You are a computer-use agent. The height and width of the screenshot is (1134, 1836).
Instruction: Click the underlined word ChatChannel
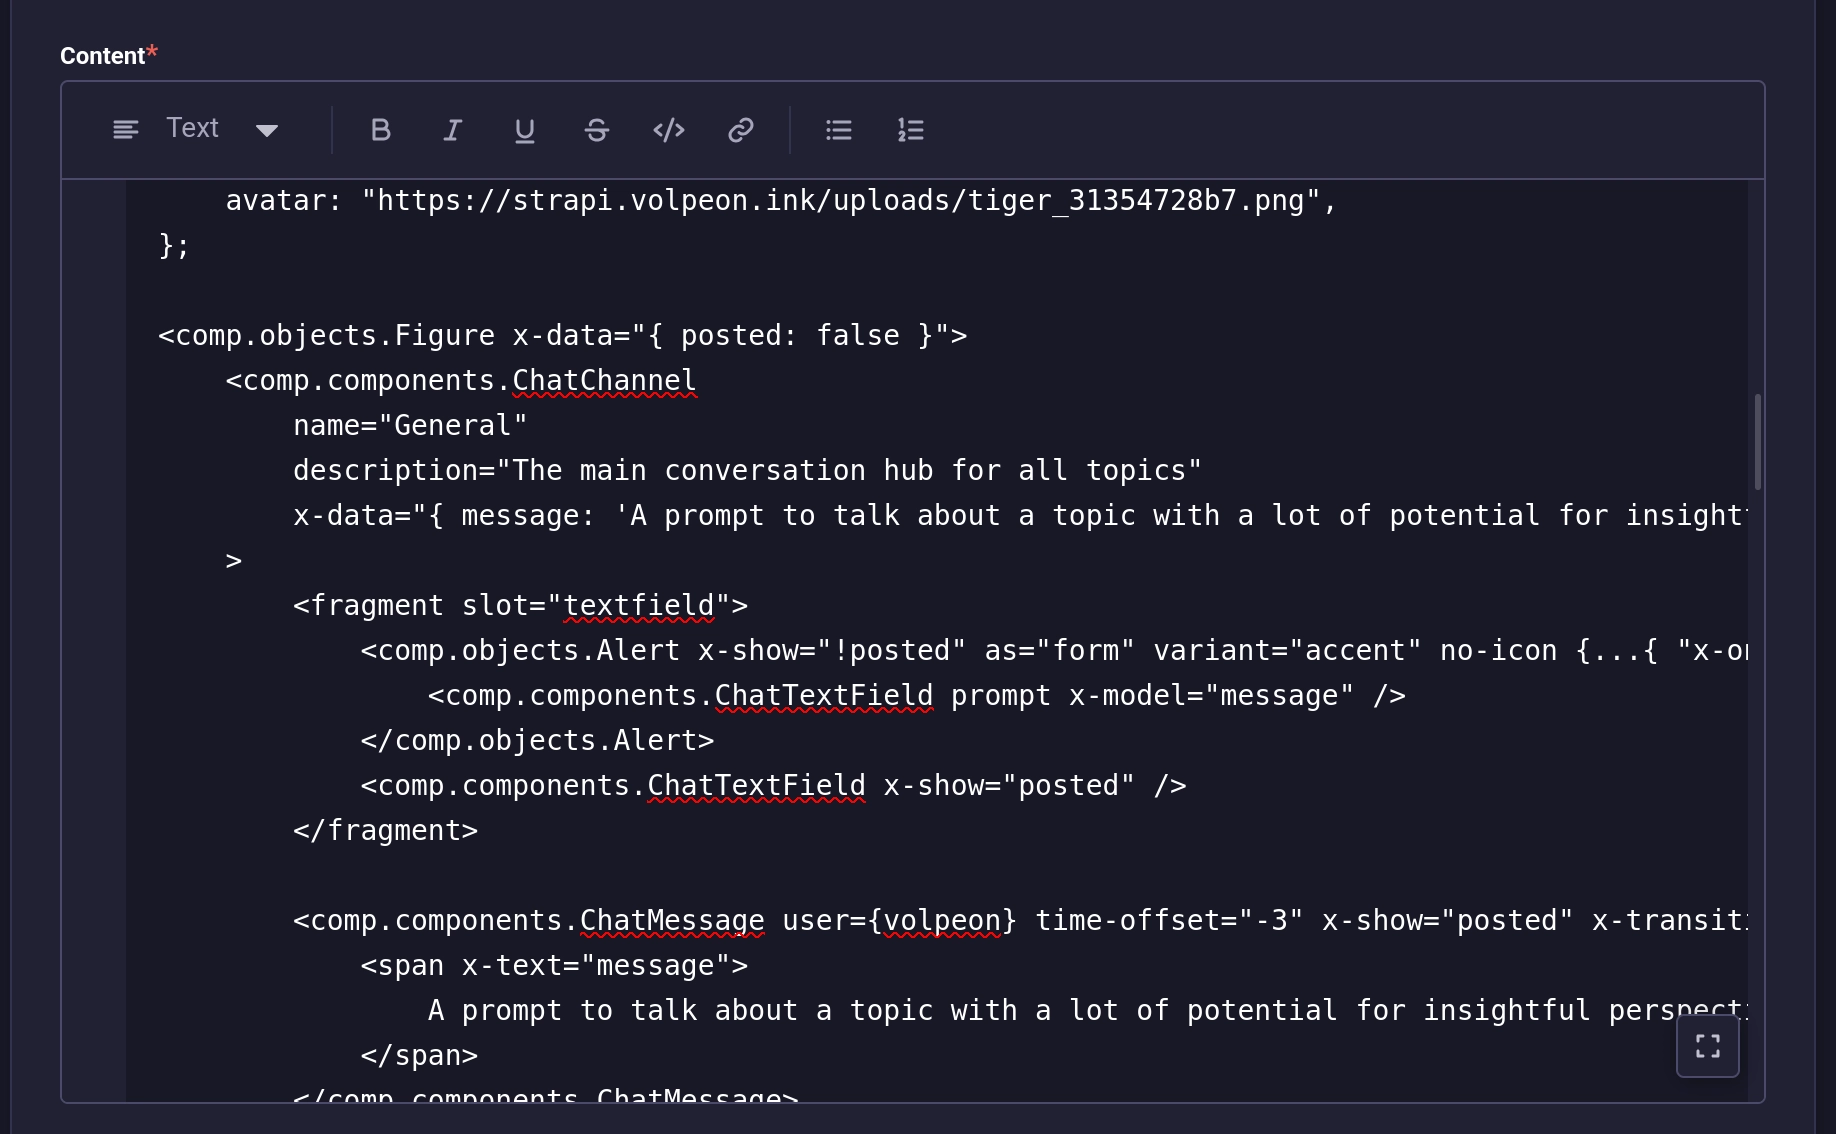point(604,381)
